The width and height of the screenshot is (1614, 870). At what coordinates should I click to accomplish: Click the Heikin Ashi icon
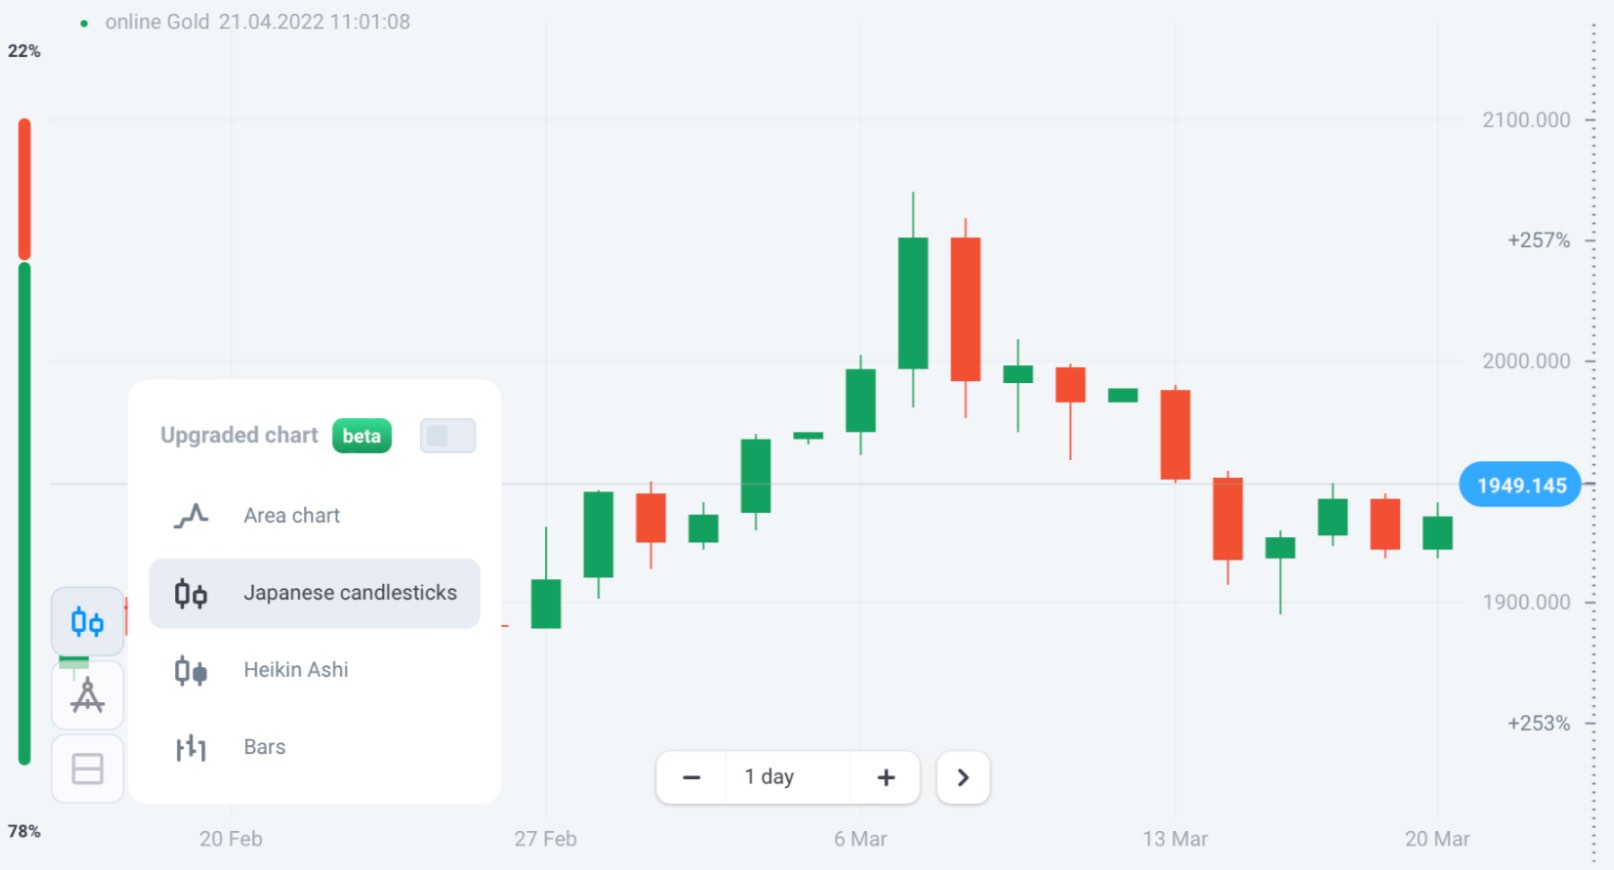coord(191,670)
